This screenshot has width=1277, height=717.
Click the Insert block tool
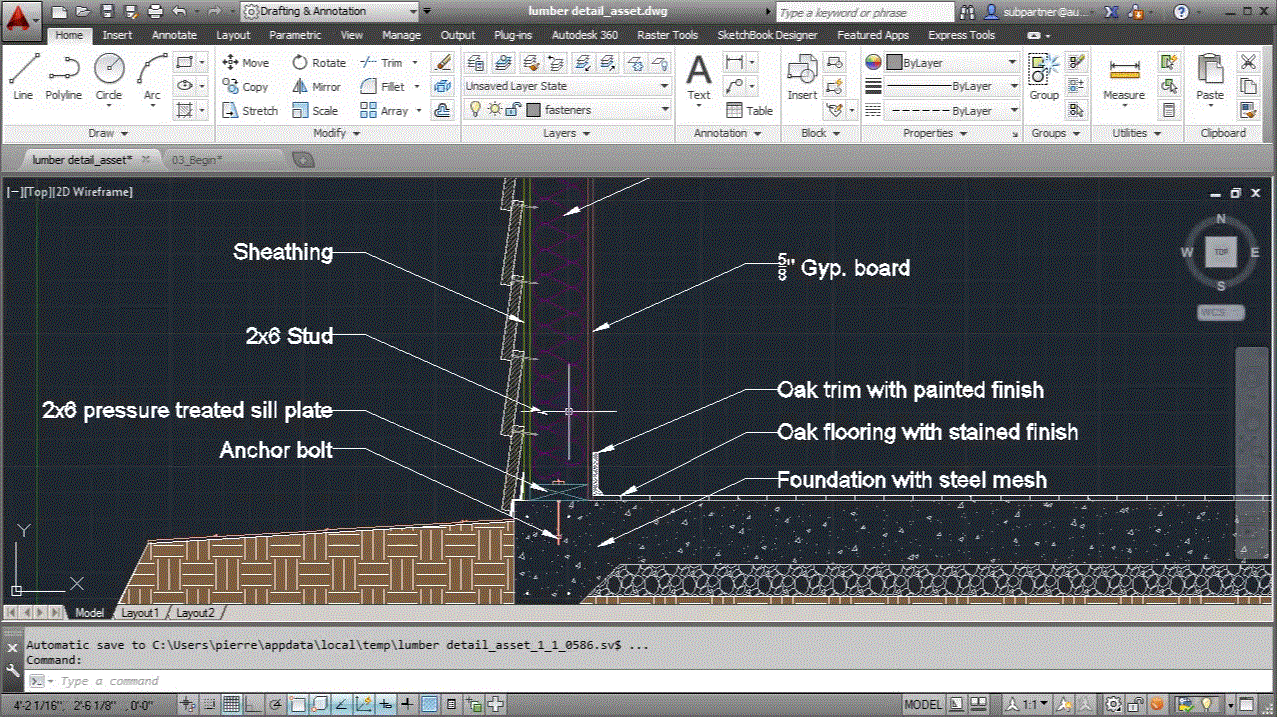pyautogui.click(x=802, y=77)
